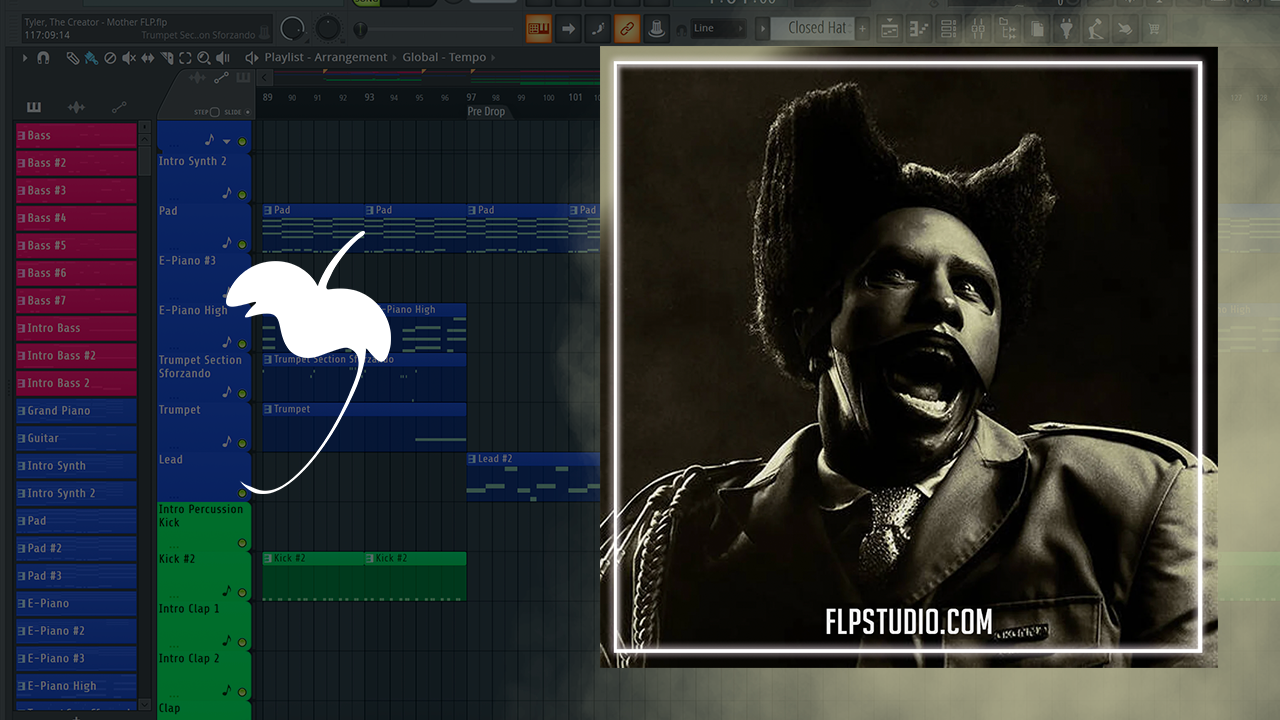Mute the Pad track via green LED
The image size is (1280, 720).
click(242, 243)
